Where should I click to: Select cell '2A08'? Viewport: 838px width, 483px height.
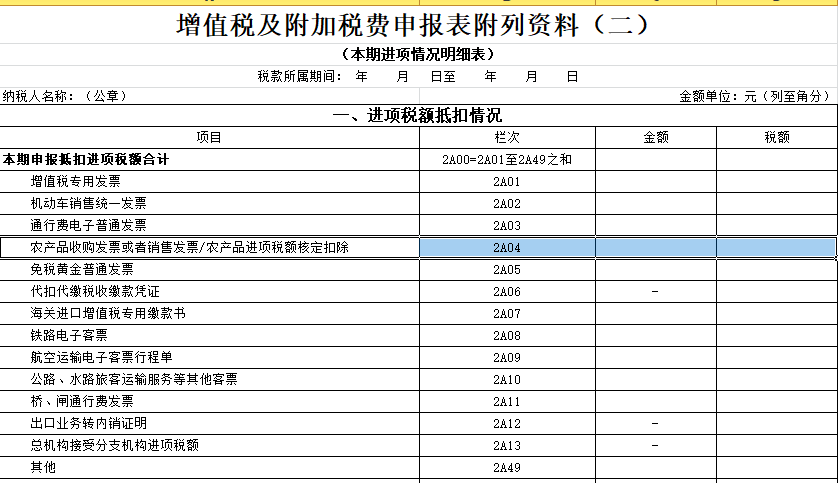pyautogui.click(x=507, y=336)
